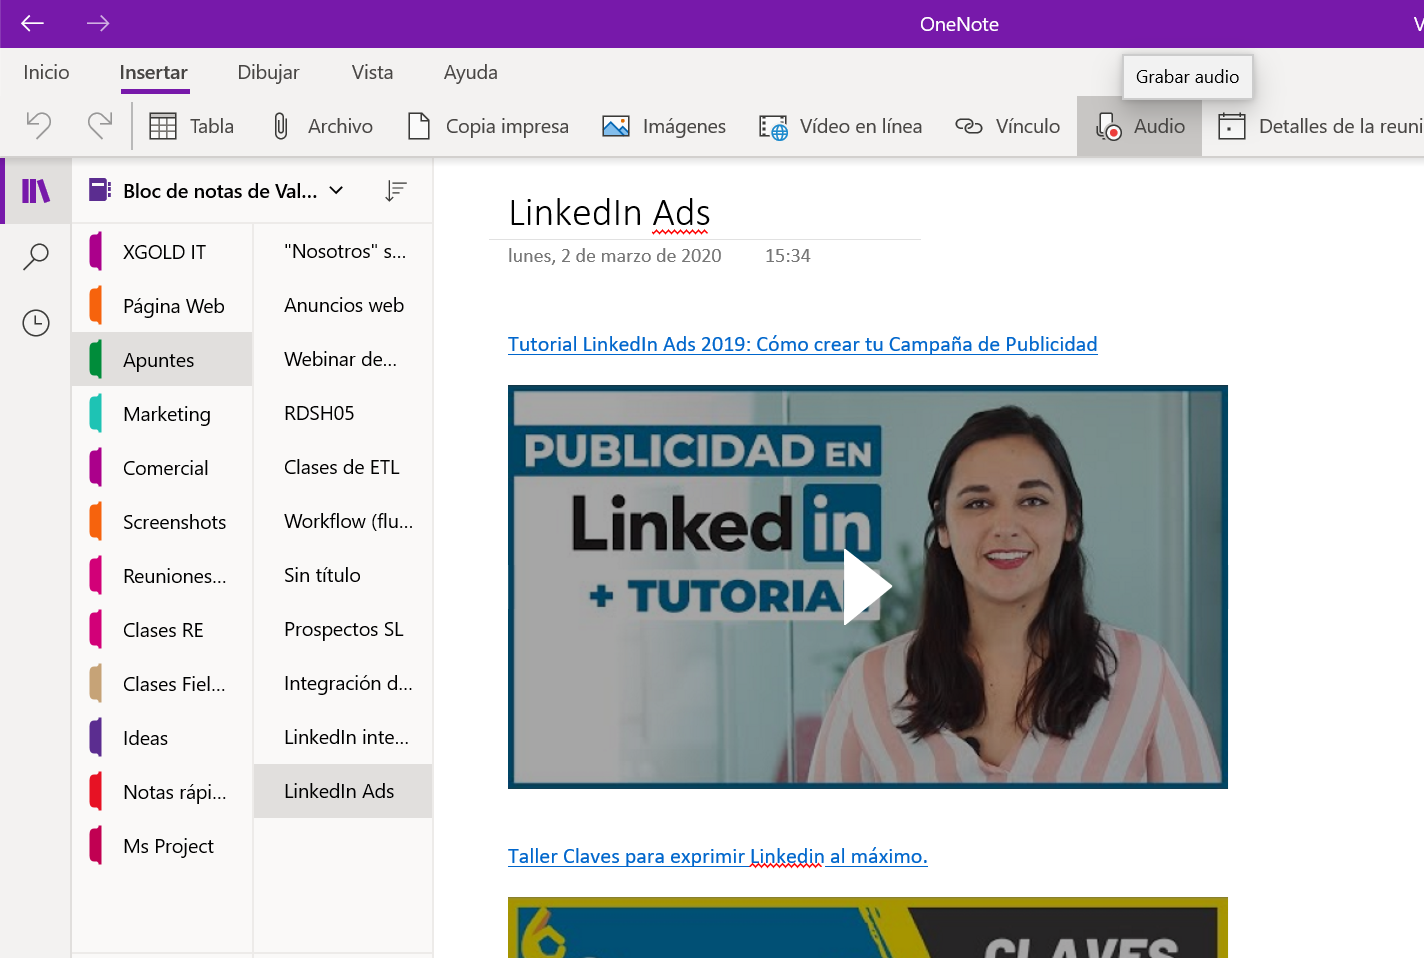Insert a hyperlink with Vínculo
Viewport: 1424px width, 958px height.
click(x=1007, y=126)
